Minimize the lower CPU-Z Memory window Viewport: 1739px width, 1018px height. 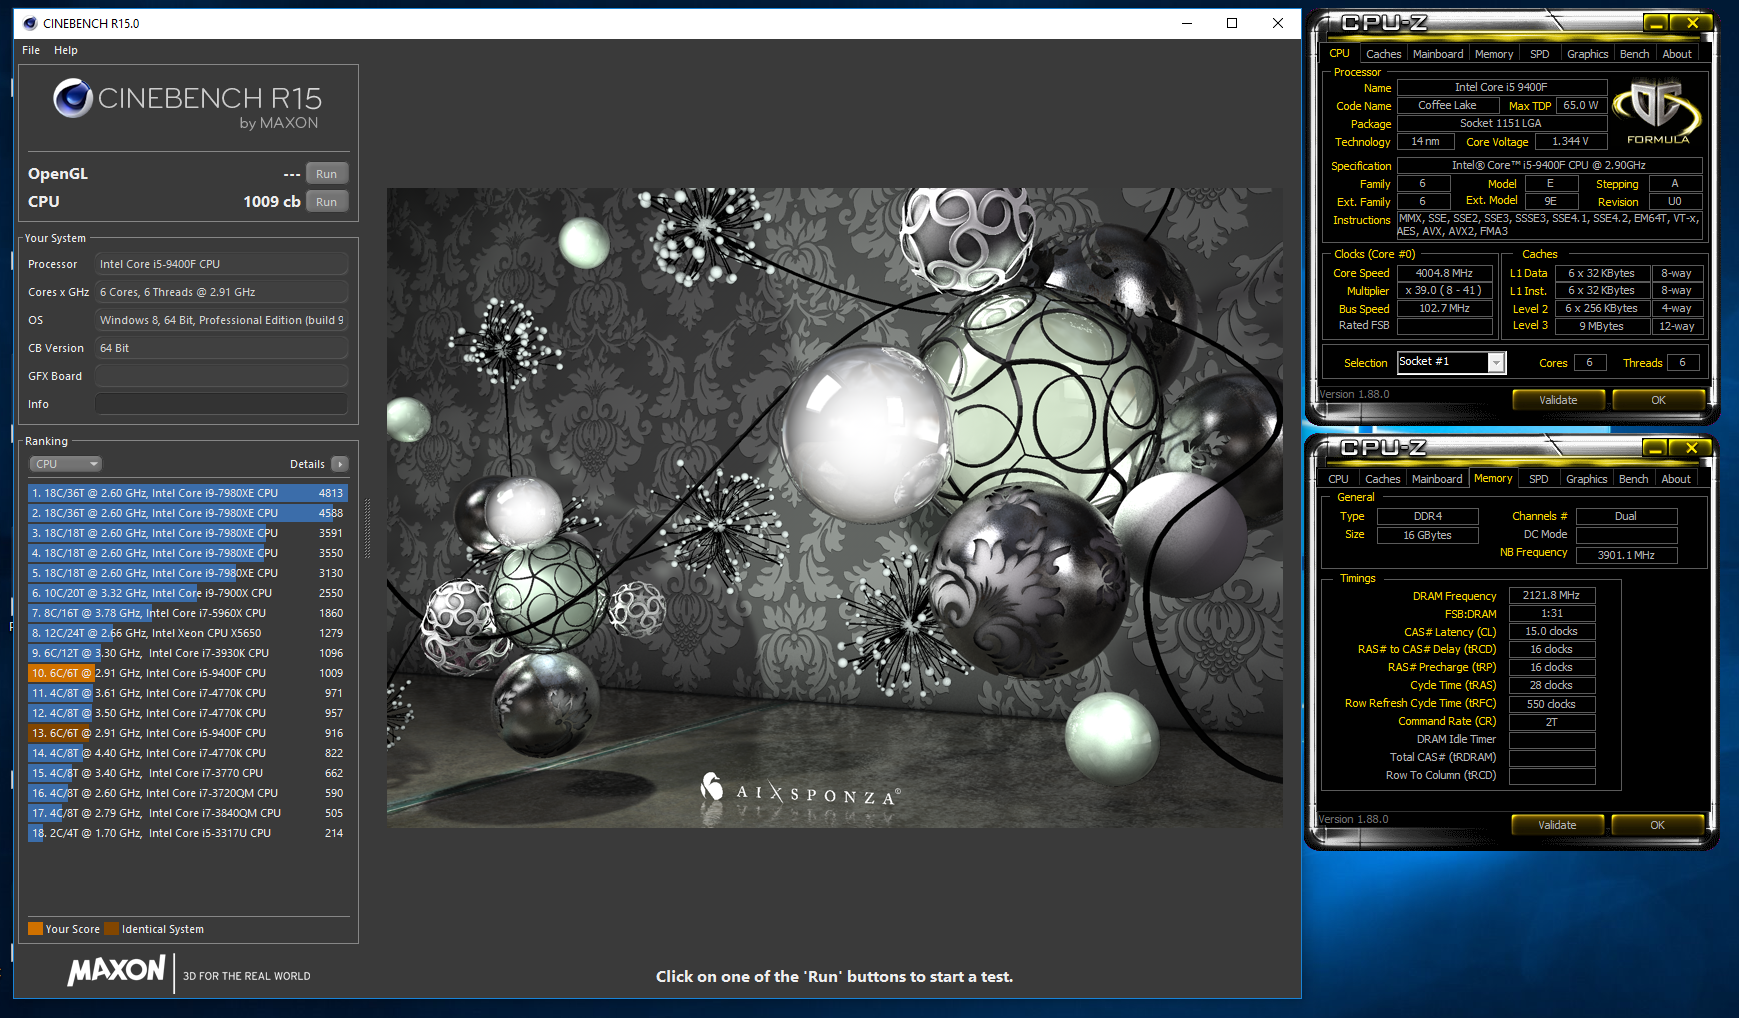click(1655, 448)
